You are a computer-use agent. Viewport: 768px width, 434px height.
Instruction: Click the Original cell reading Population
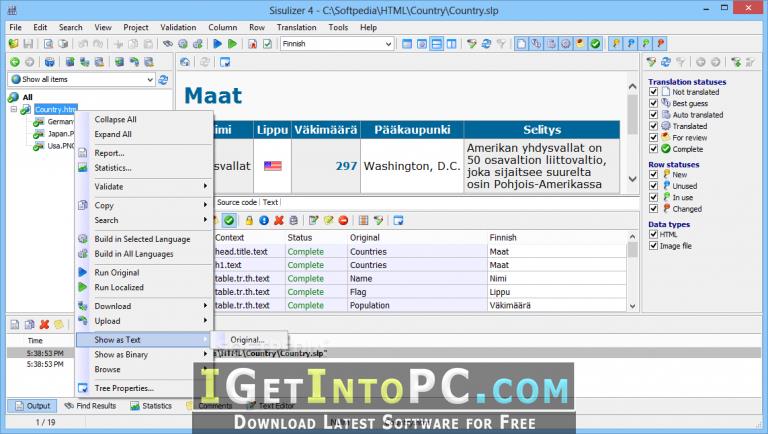point(417,305)
